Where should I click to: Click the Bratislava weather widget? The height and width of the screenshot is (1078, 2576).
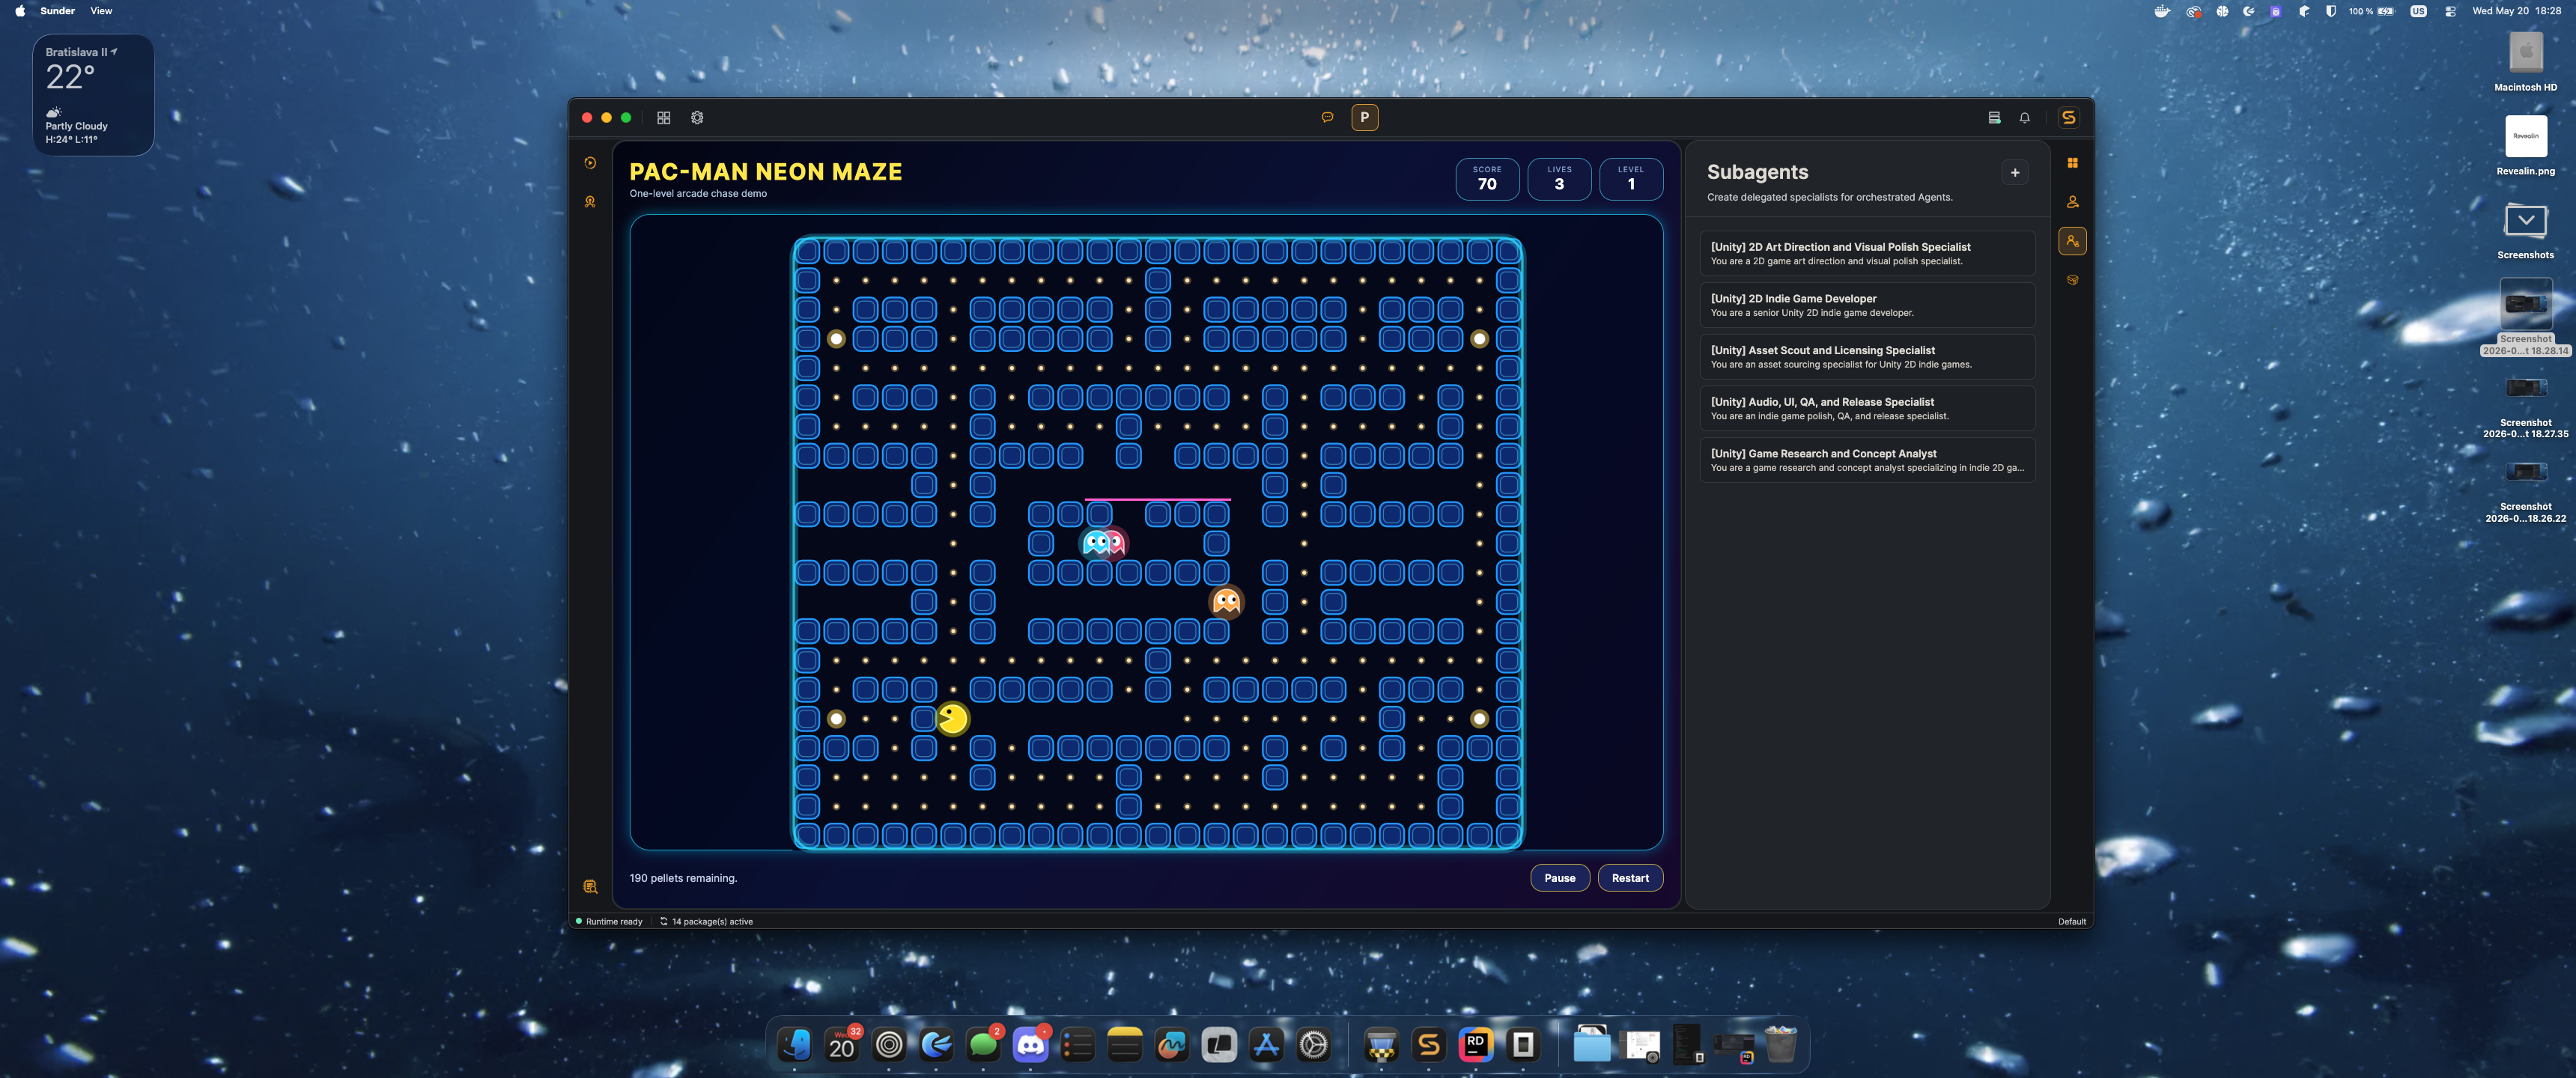click(x=93, y=95)
